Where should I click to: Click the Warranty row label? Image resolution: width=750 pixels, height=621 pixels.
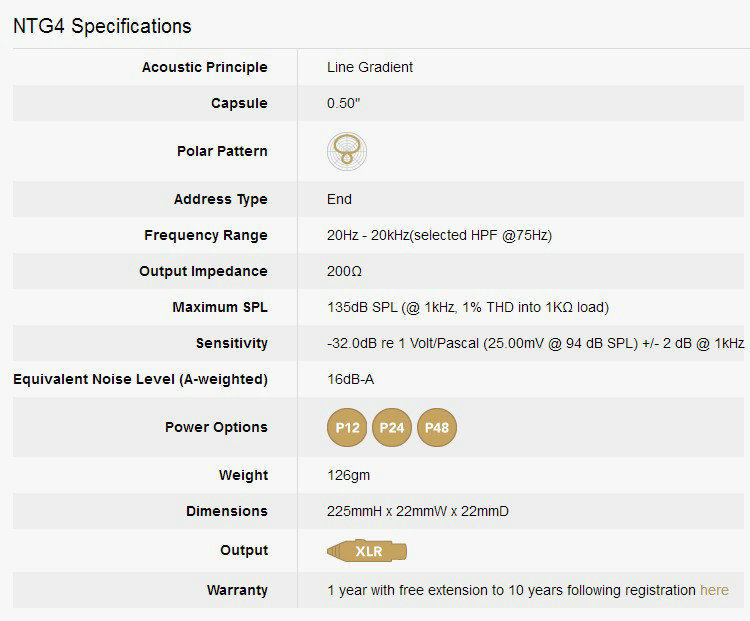pyautogui.click(x=237, y=590)
